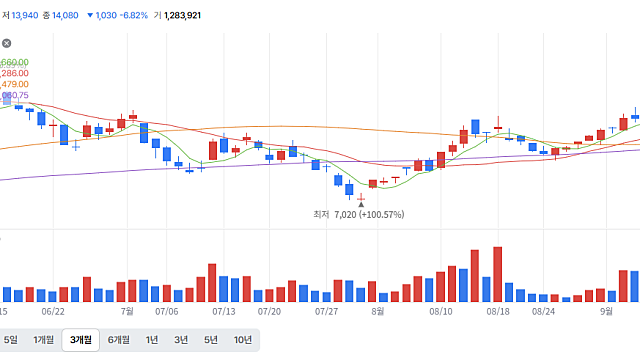Click the 9월 date axis label
The image size is (640, 360).
click(x=606, y=311)
